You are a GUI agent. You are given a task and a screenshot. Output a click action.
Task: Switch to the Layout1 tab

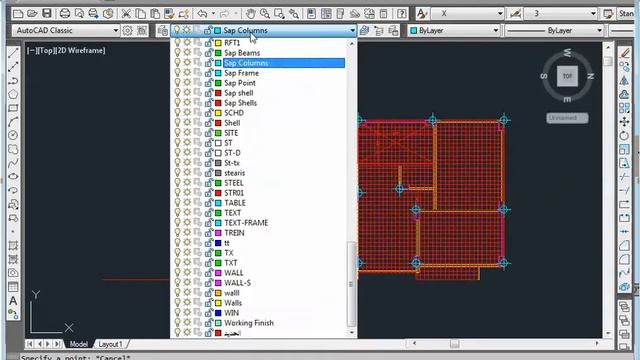point(110,344)
